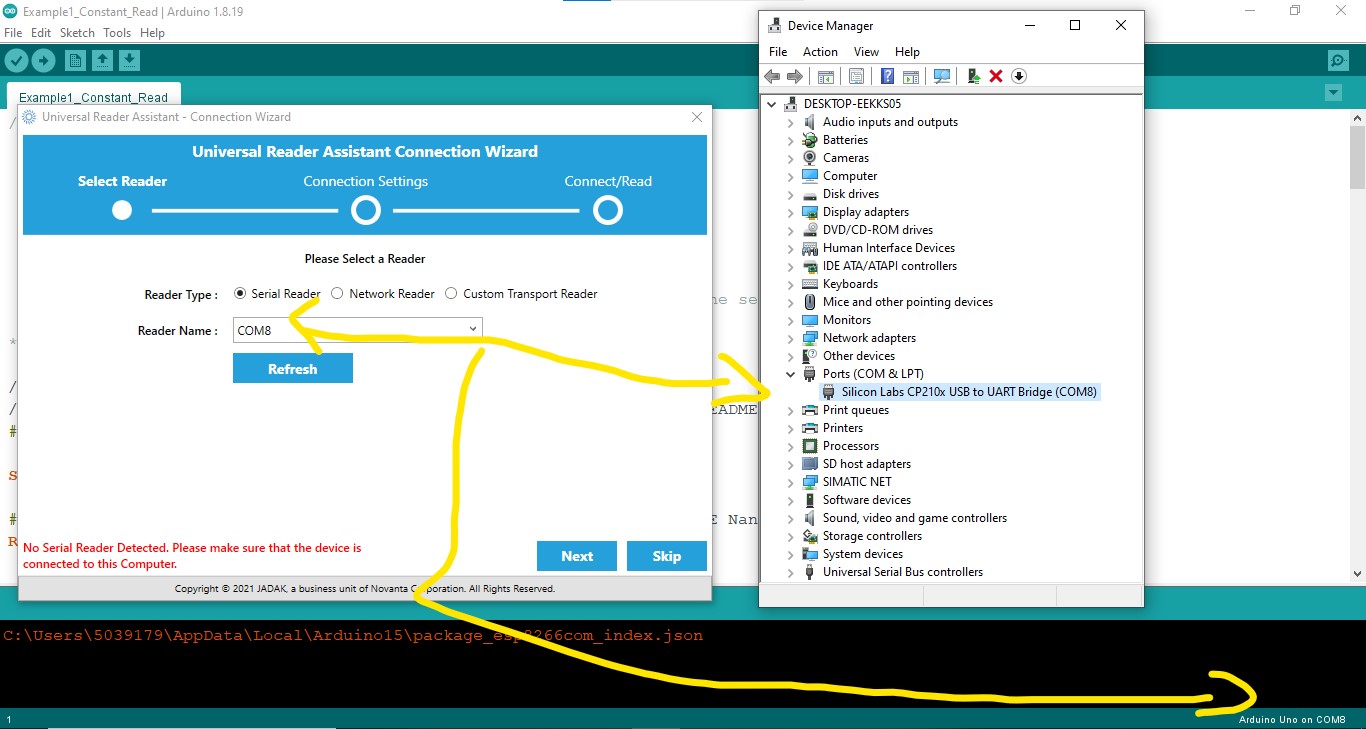Select the Storage controllers row

coord(872,536)
